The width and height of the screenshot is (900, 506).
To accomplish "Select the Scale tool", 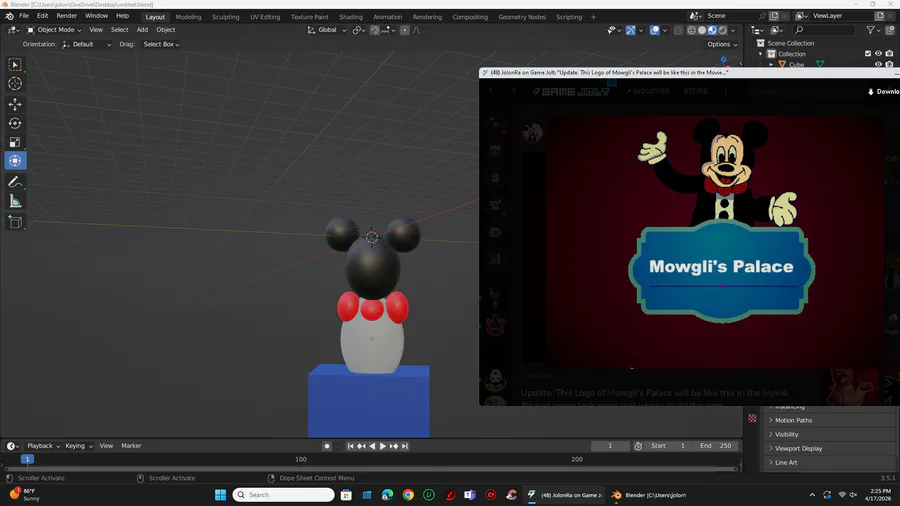I will click(x=15, y=142).
